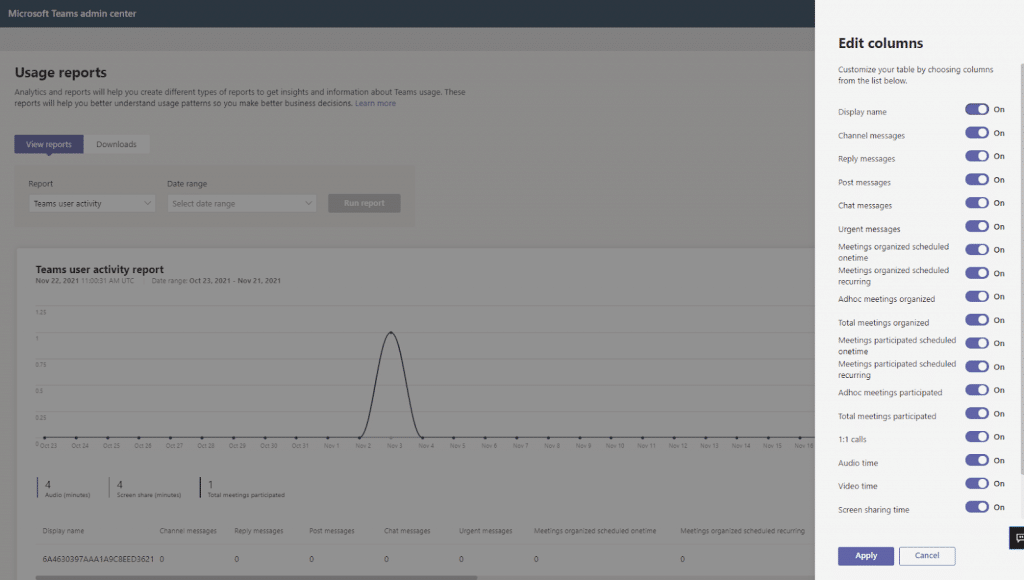Turn off Total meetings organized

pos(978,319)
